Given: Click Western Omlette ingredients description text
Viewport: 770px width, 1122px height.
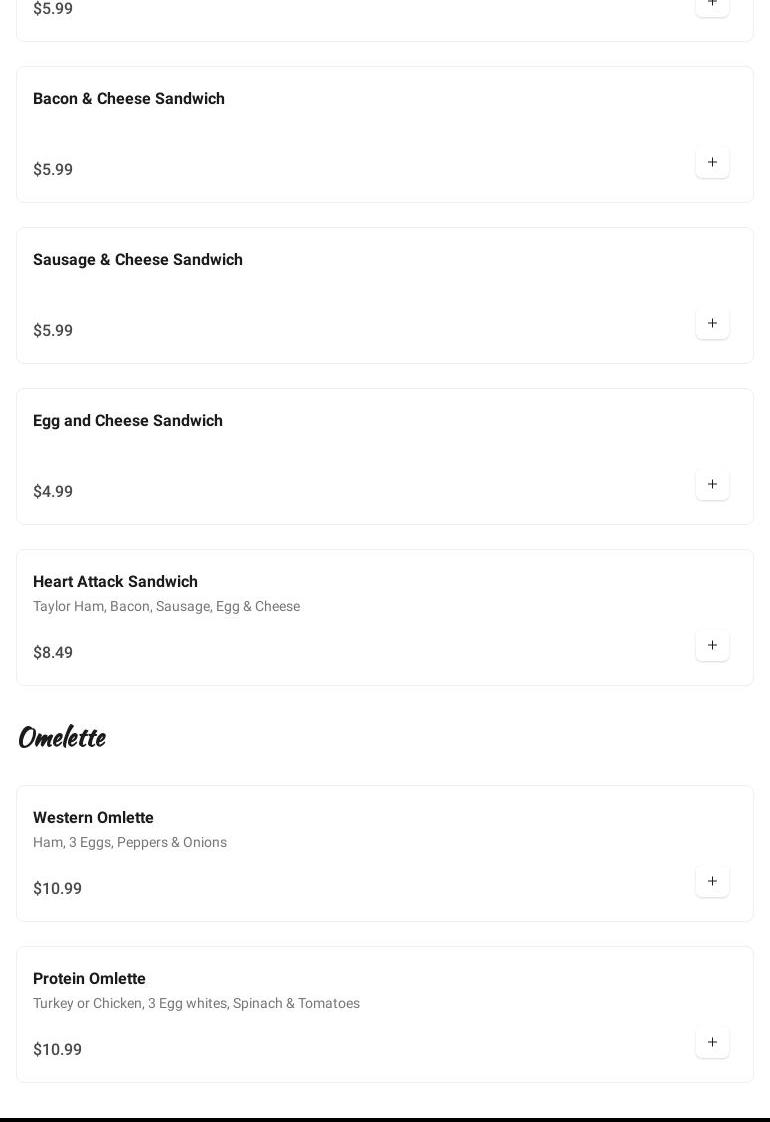Looking at the screenshot, I should point(130,843).
